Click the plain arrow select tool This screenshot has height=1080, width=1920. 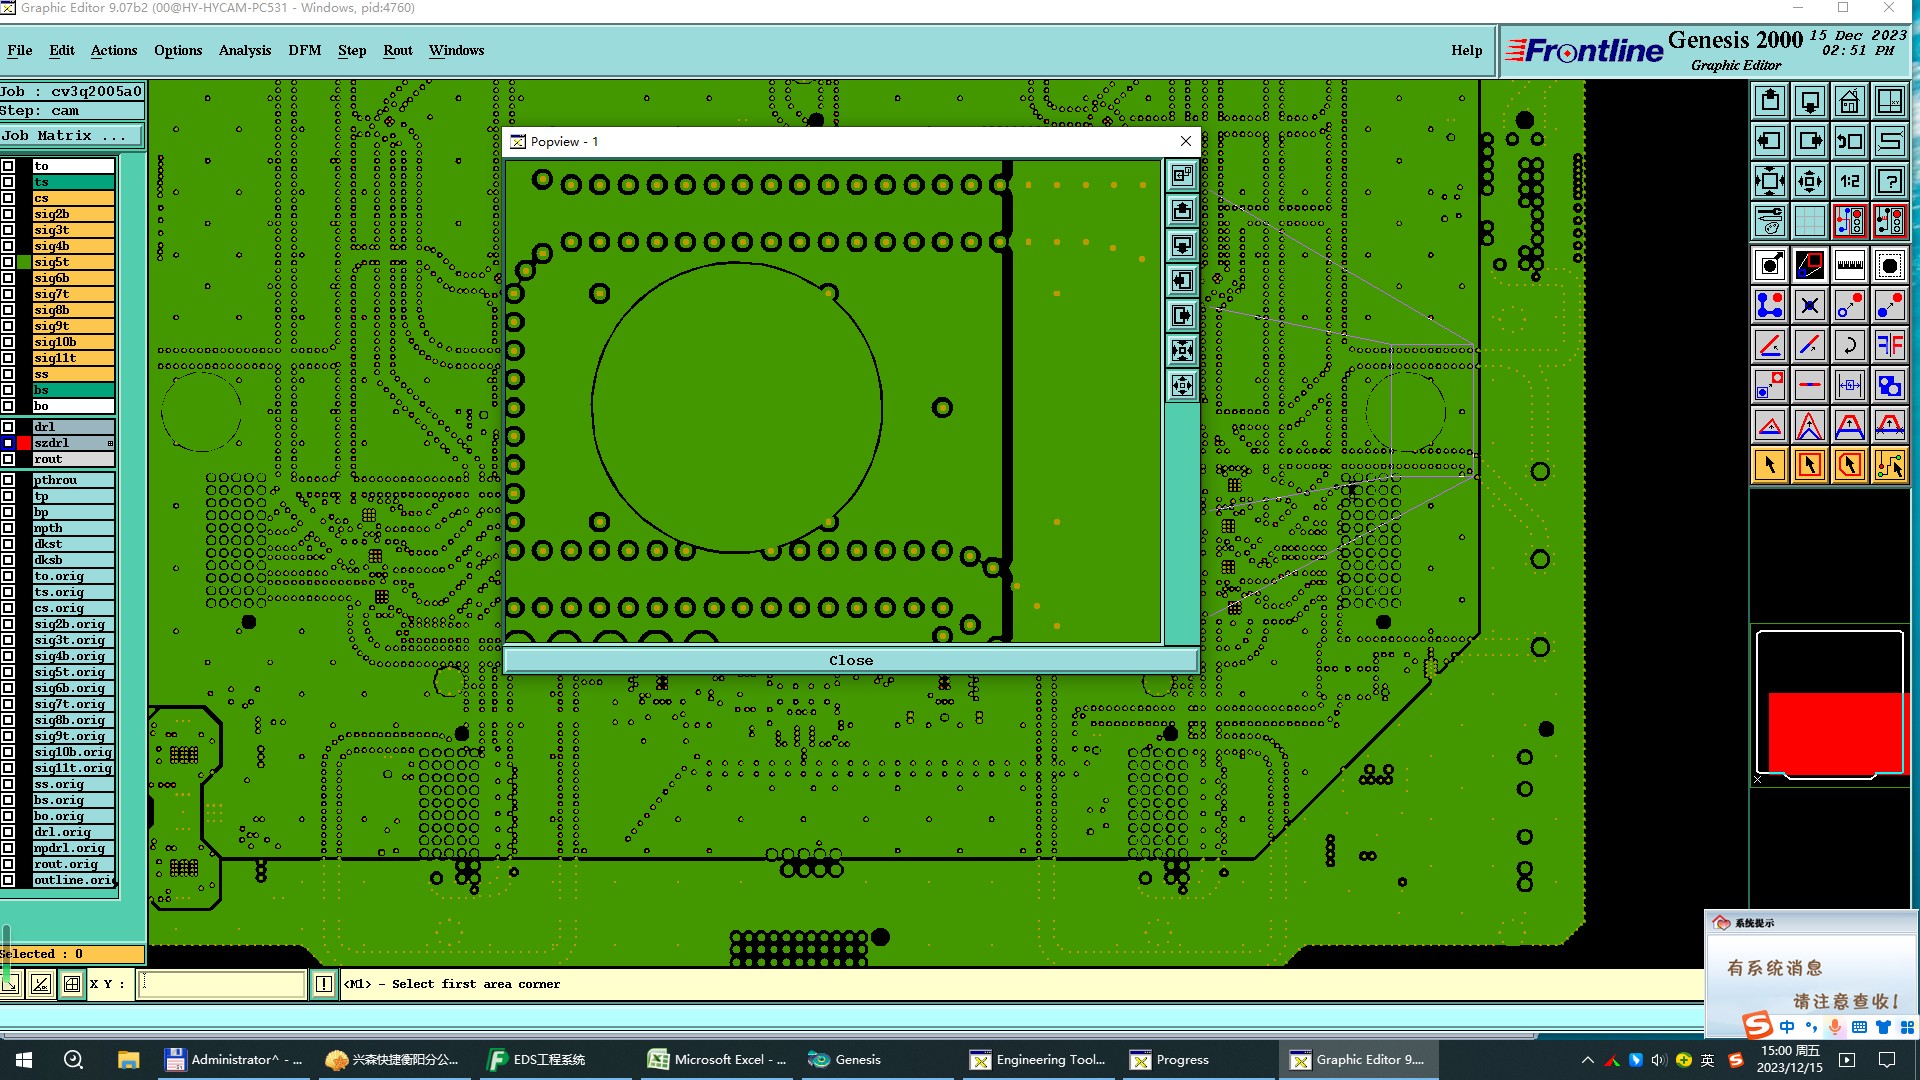1769,465
